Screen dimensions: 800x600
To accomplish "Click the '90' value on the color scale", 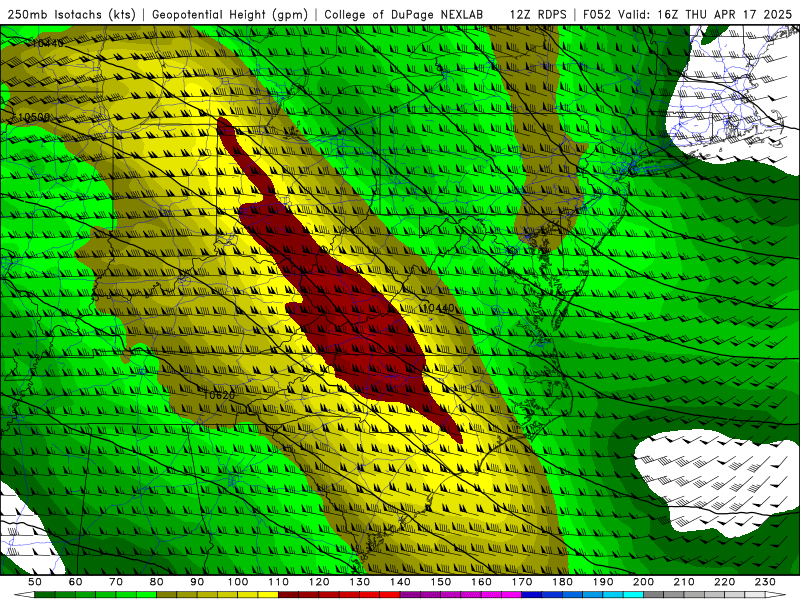I will [x=197, y=582].
